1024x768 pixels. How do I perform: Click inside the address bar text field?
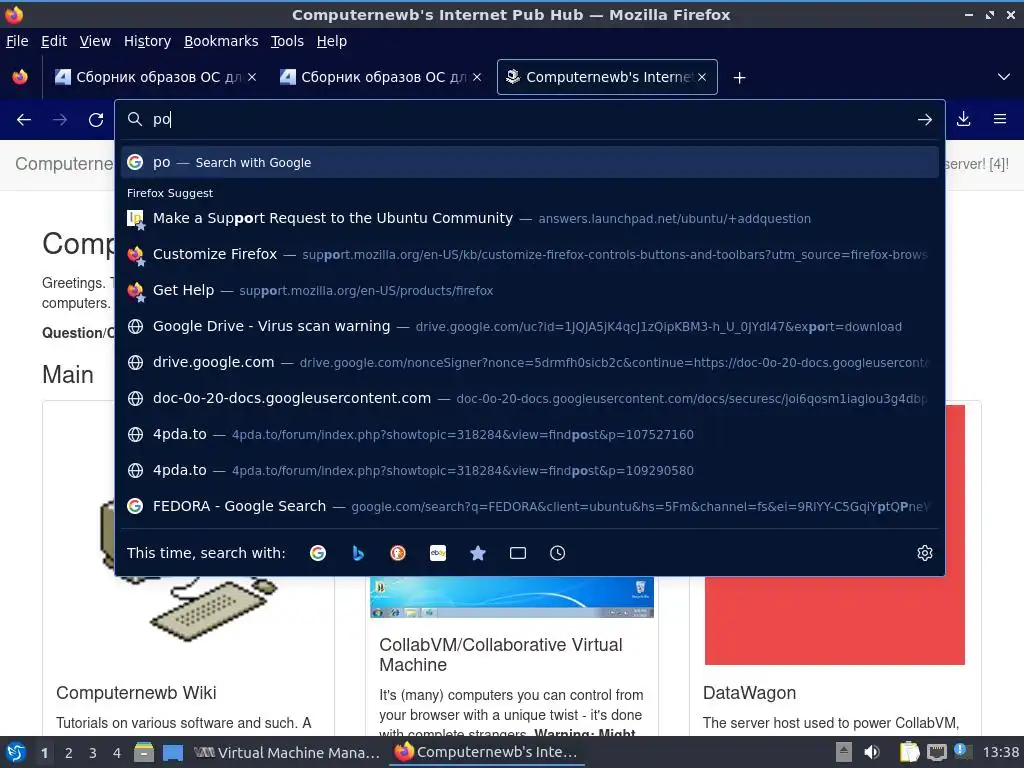click(529, 120)
